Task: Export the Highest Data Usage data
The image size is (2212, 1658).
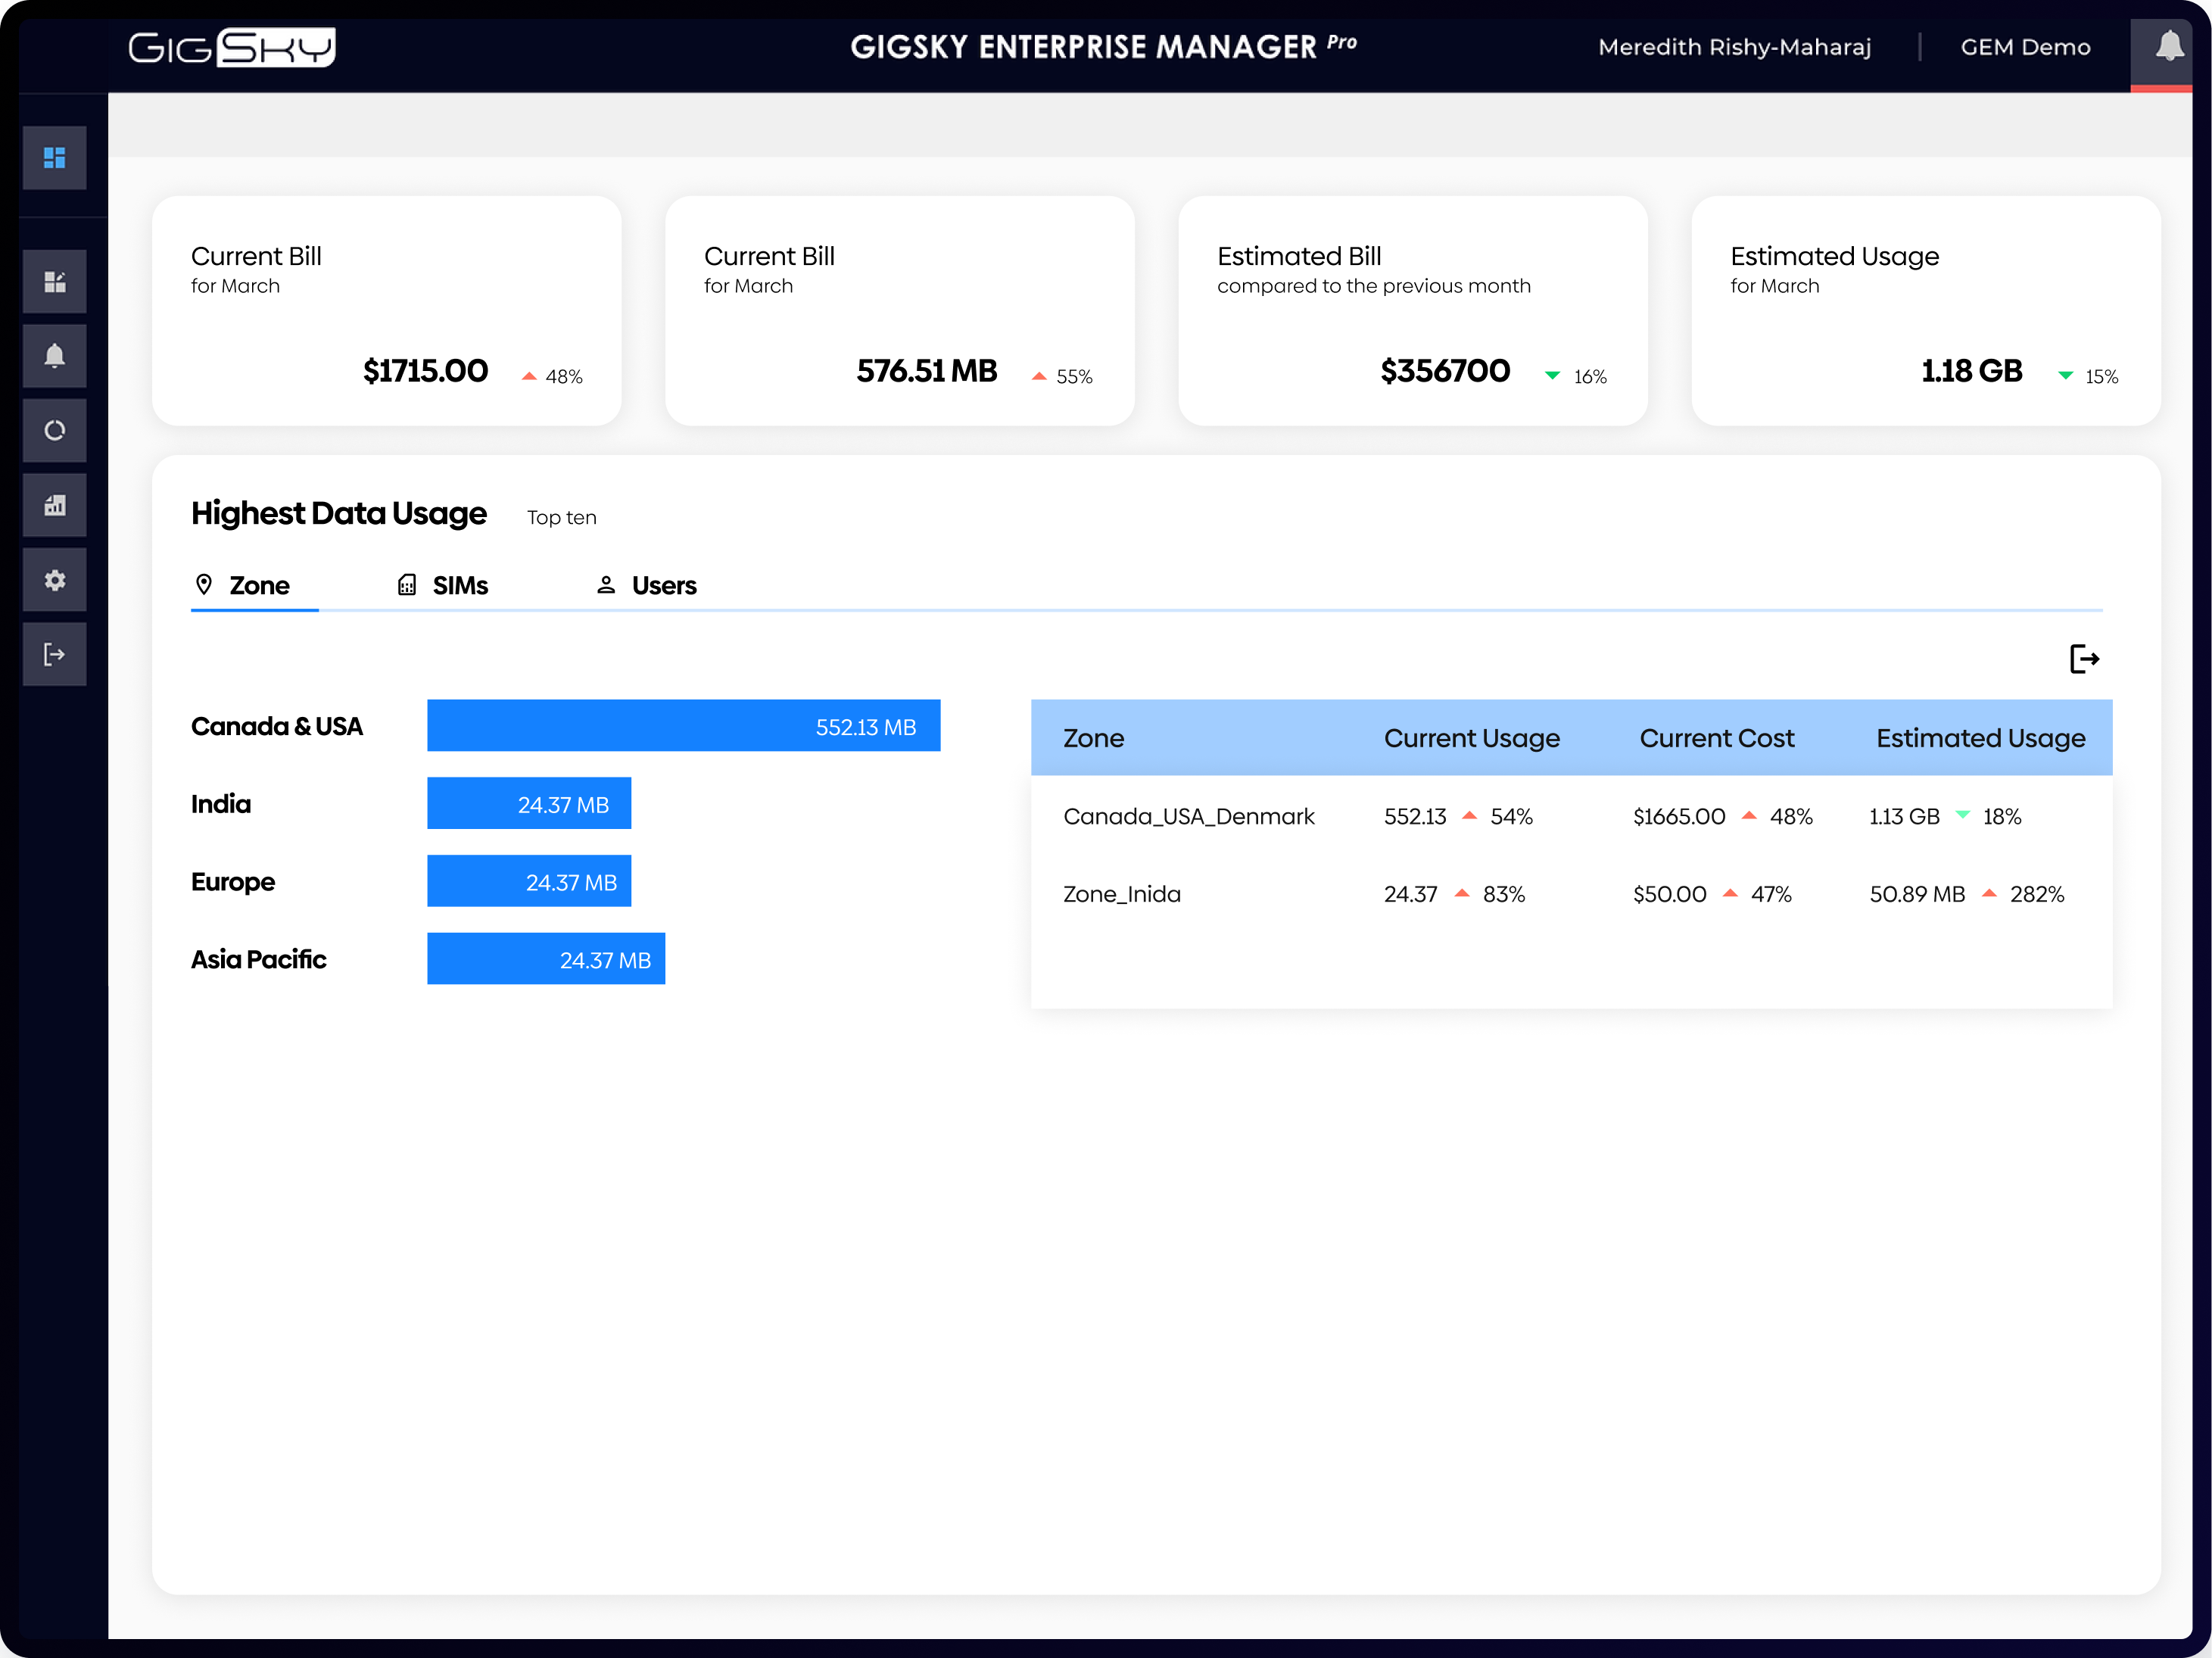Action: click(x=2085, y=659)
